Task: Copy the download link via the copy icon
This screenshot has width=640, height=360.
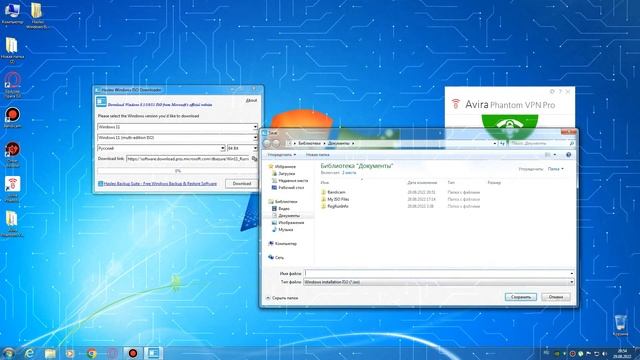Action: point(255,158)
